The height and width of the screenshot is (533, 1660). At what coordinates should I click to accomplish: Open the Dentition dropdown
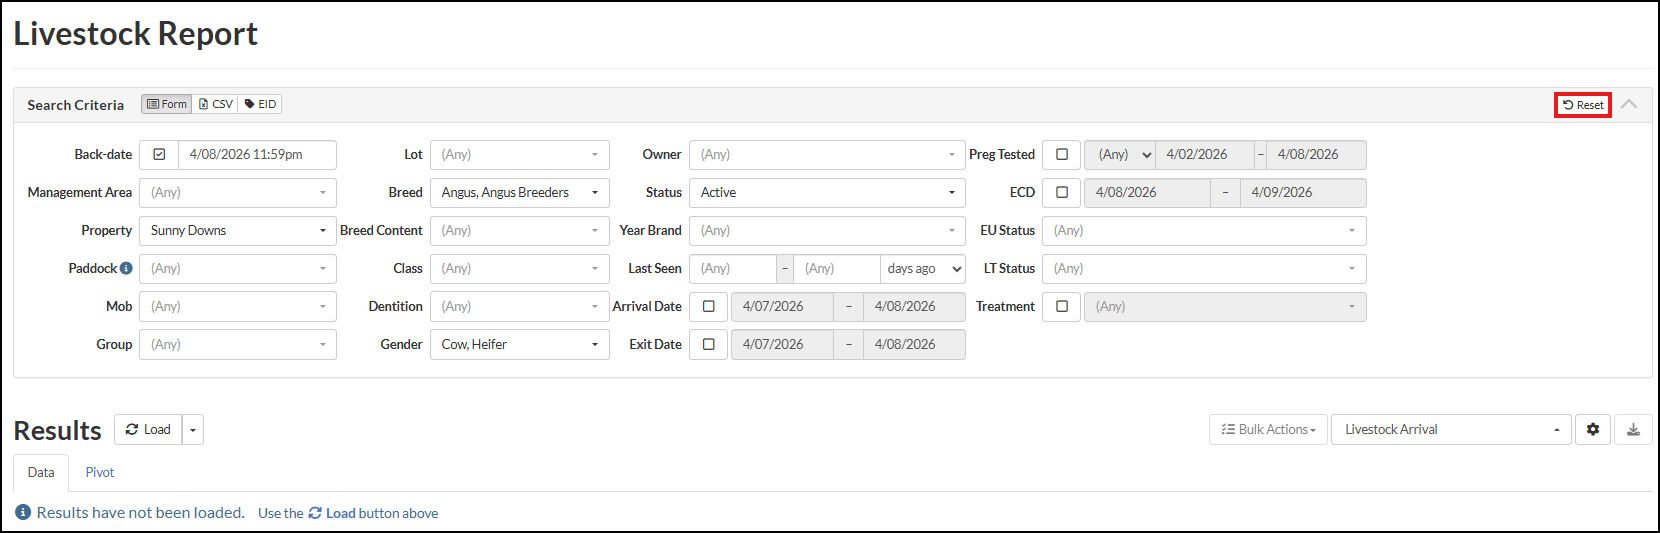[520, 307]
